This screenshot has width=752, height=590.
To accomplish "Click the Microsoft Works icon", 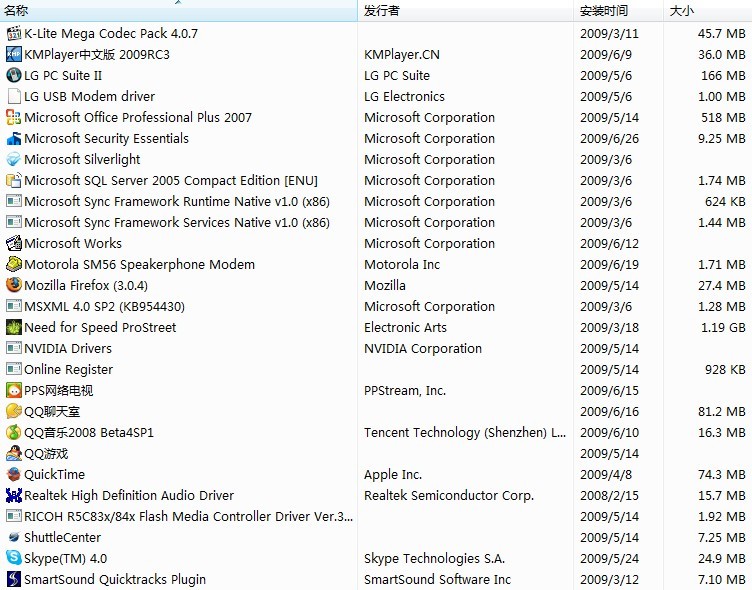I will [14, 243].
